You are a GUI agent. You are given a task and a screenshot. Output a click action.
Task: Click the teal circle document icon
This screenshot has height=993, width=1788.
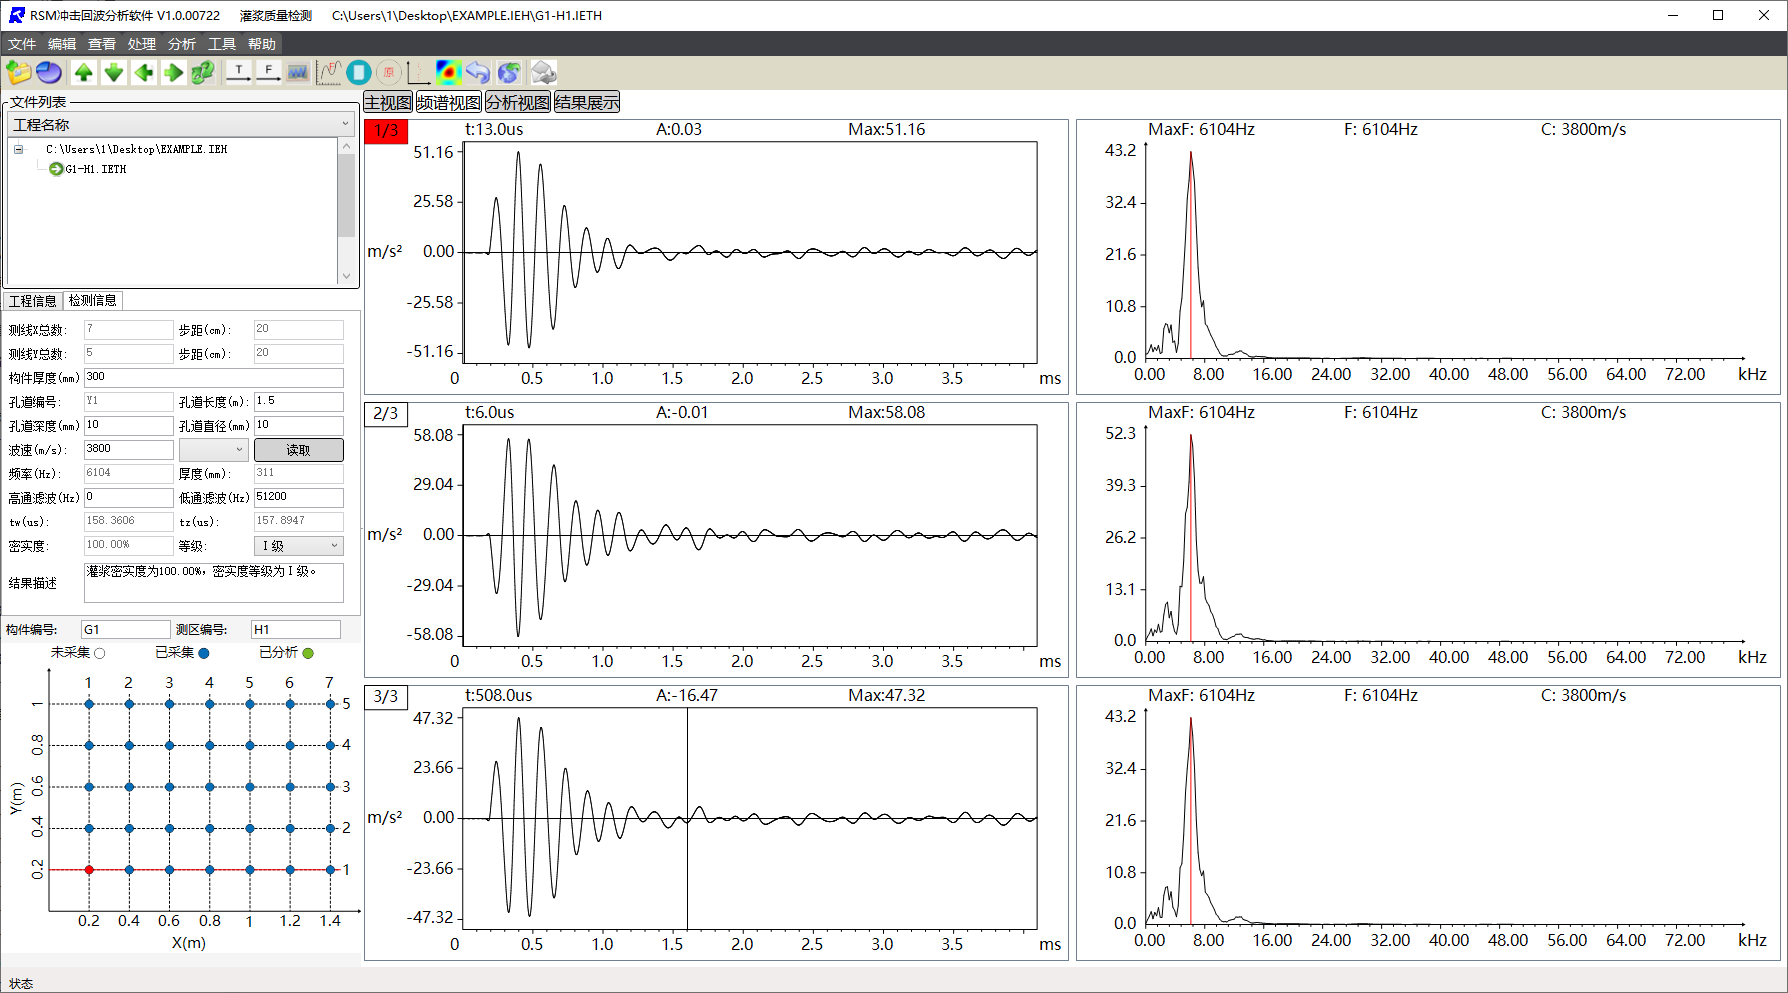pos(359,72)
